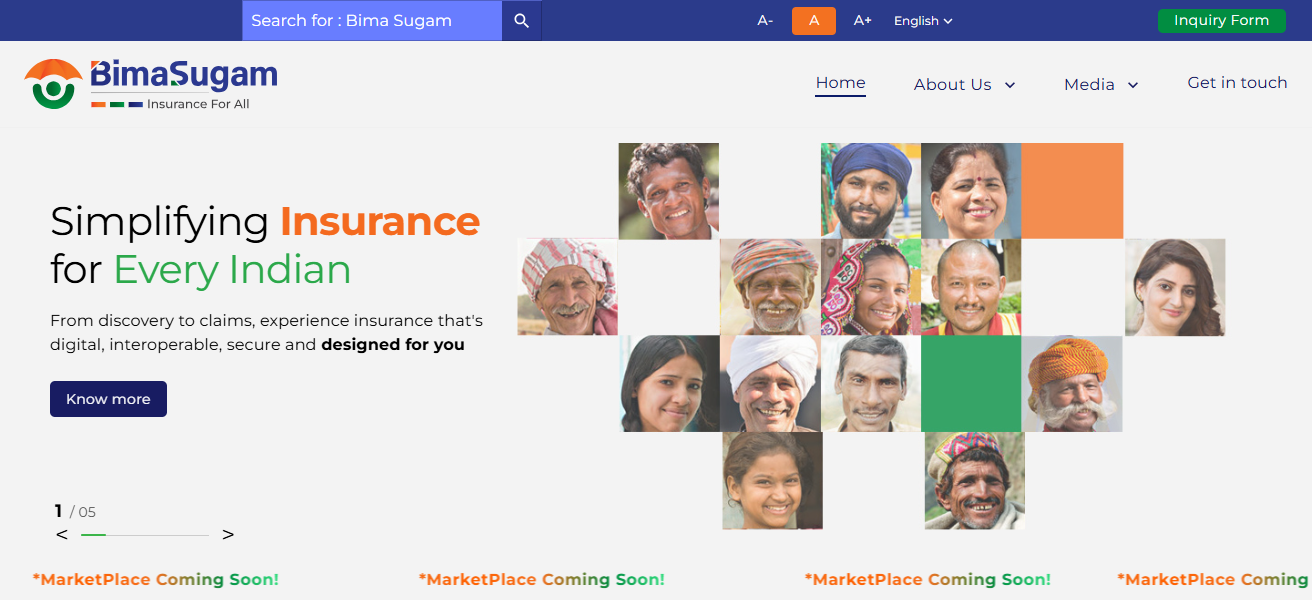Click the Know more button
The height and width of the screenshot is (600, 1312).
(108, 399)
